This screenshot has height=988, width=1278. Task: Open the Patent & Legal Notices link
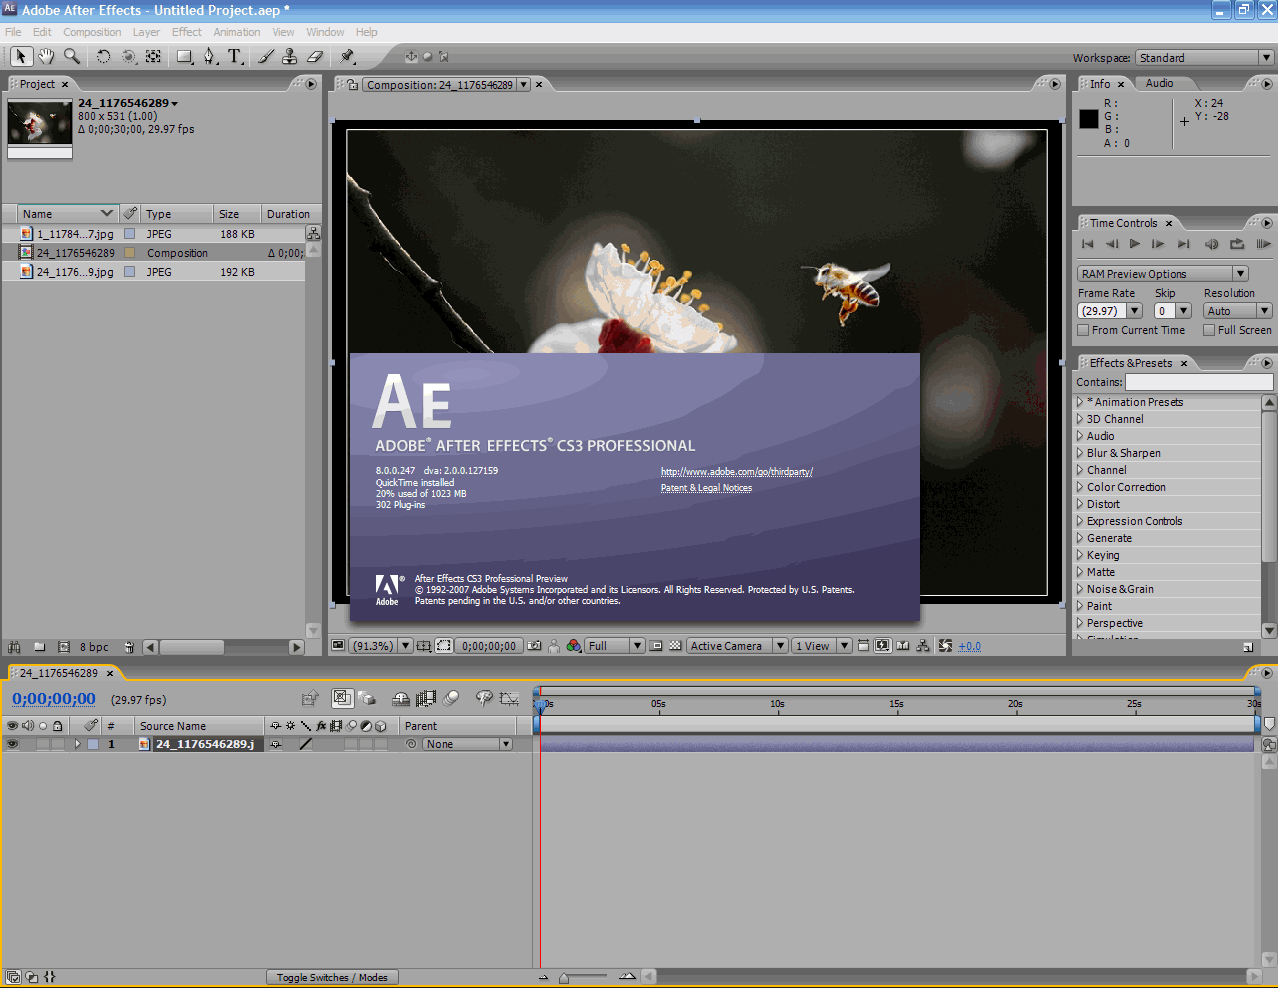click(706, 488)
